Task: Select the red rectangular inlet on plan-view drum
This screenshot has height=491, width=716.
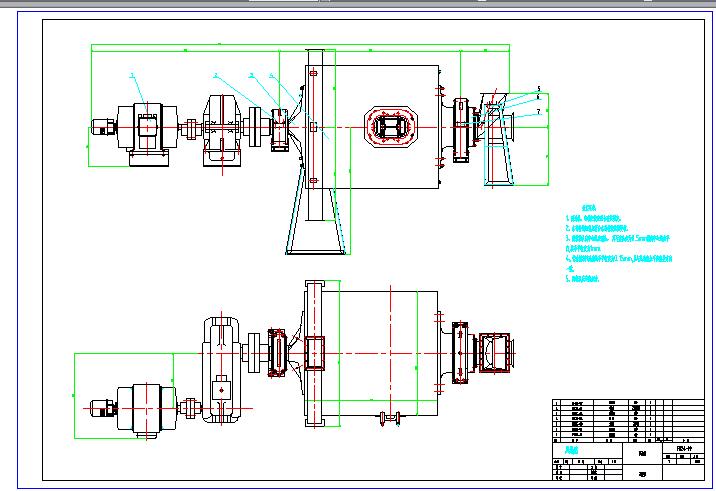Action: [314, 353]
